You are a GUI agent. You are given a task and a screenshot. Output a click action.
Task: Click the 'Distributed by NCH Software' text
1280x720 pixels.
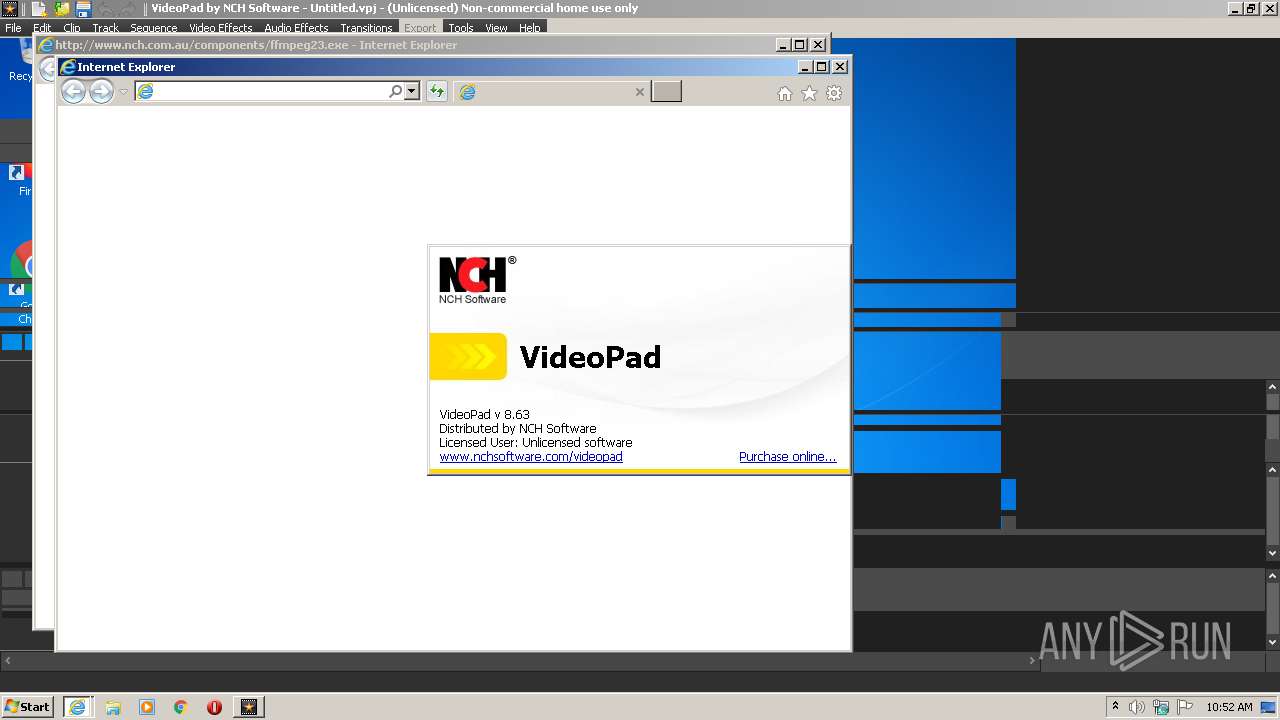(518, 428)
